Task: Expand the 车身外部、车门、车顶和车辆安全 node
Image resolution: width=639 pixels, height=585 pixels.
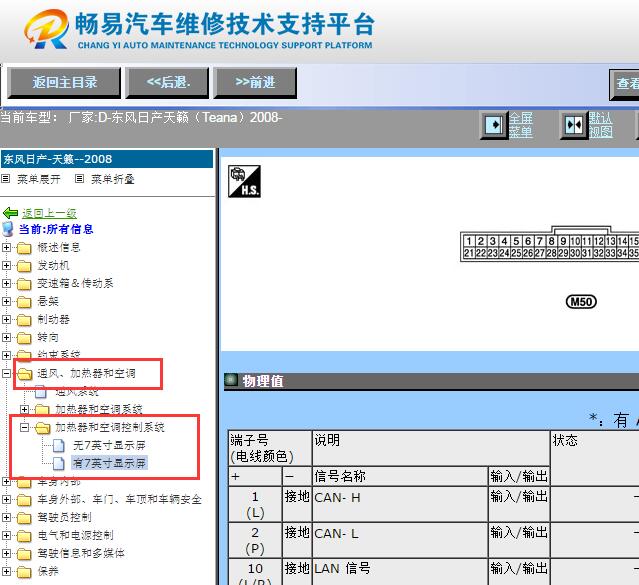Action: tap(6, 499)
